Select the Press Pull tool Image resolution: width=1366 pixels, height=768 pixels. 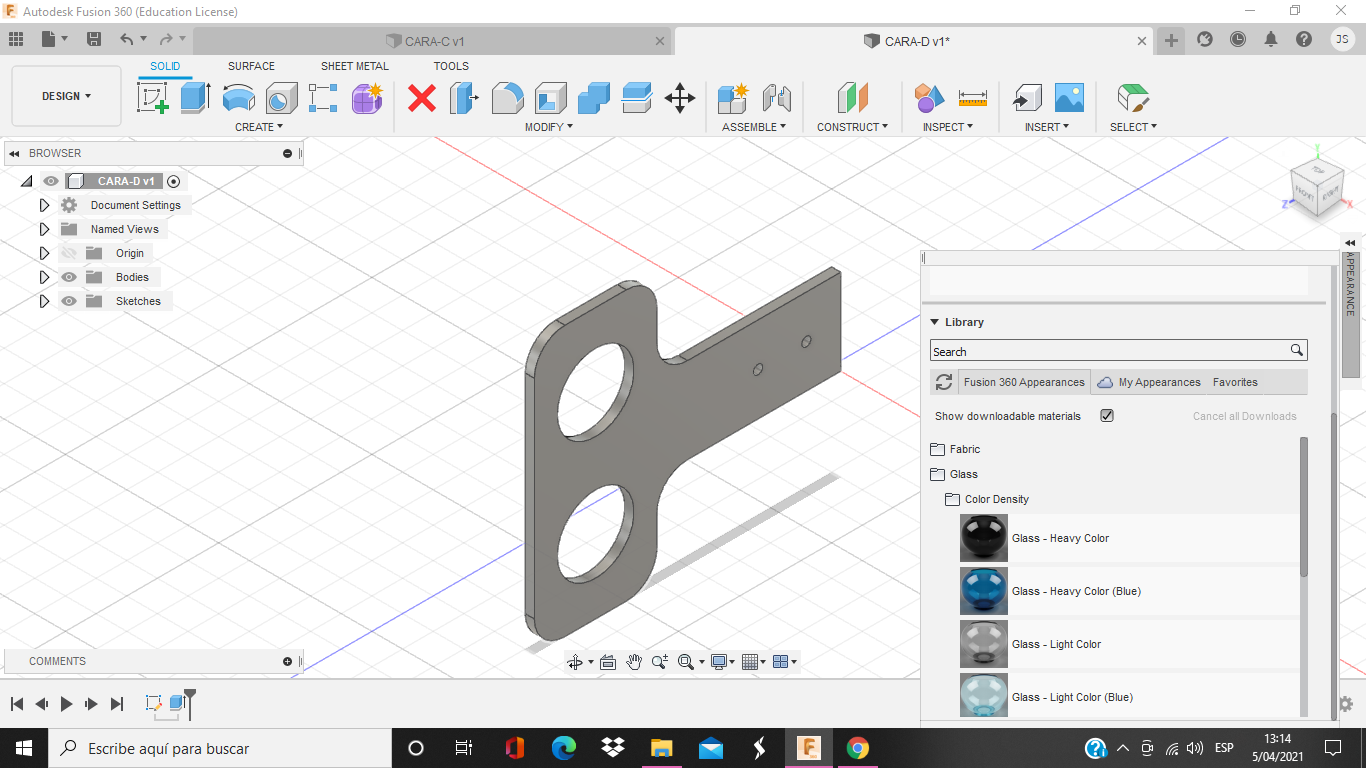pos(464,98)
